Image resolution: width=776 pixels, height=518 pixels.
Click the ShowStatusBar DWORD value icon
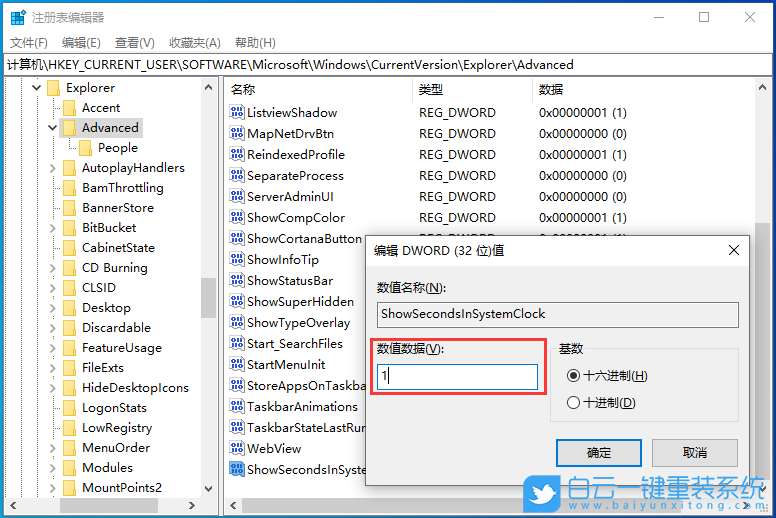pos(237,281)
